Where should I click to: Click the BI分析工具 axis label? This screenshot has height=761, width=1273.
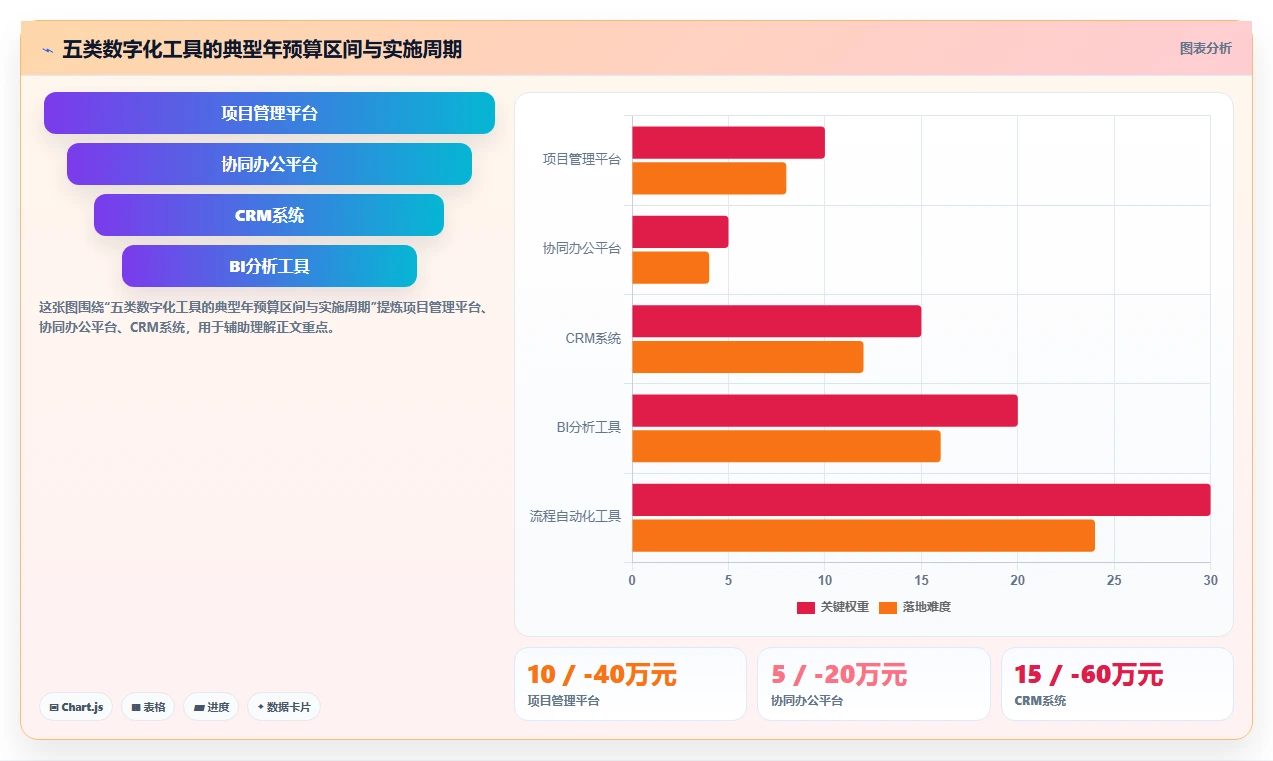click(x=589, y=427)
